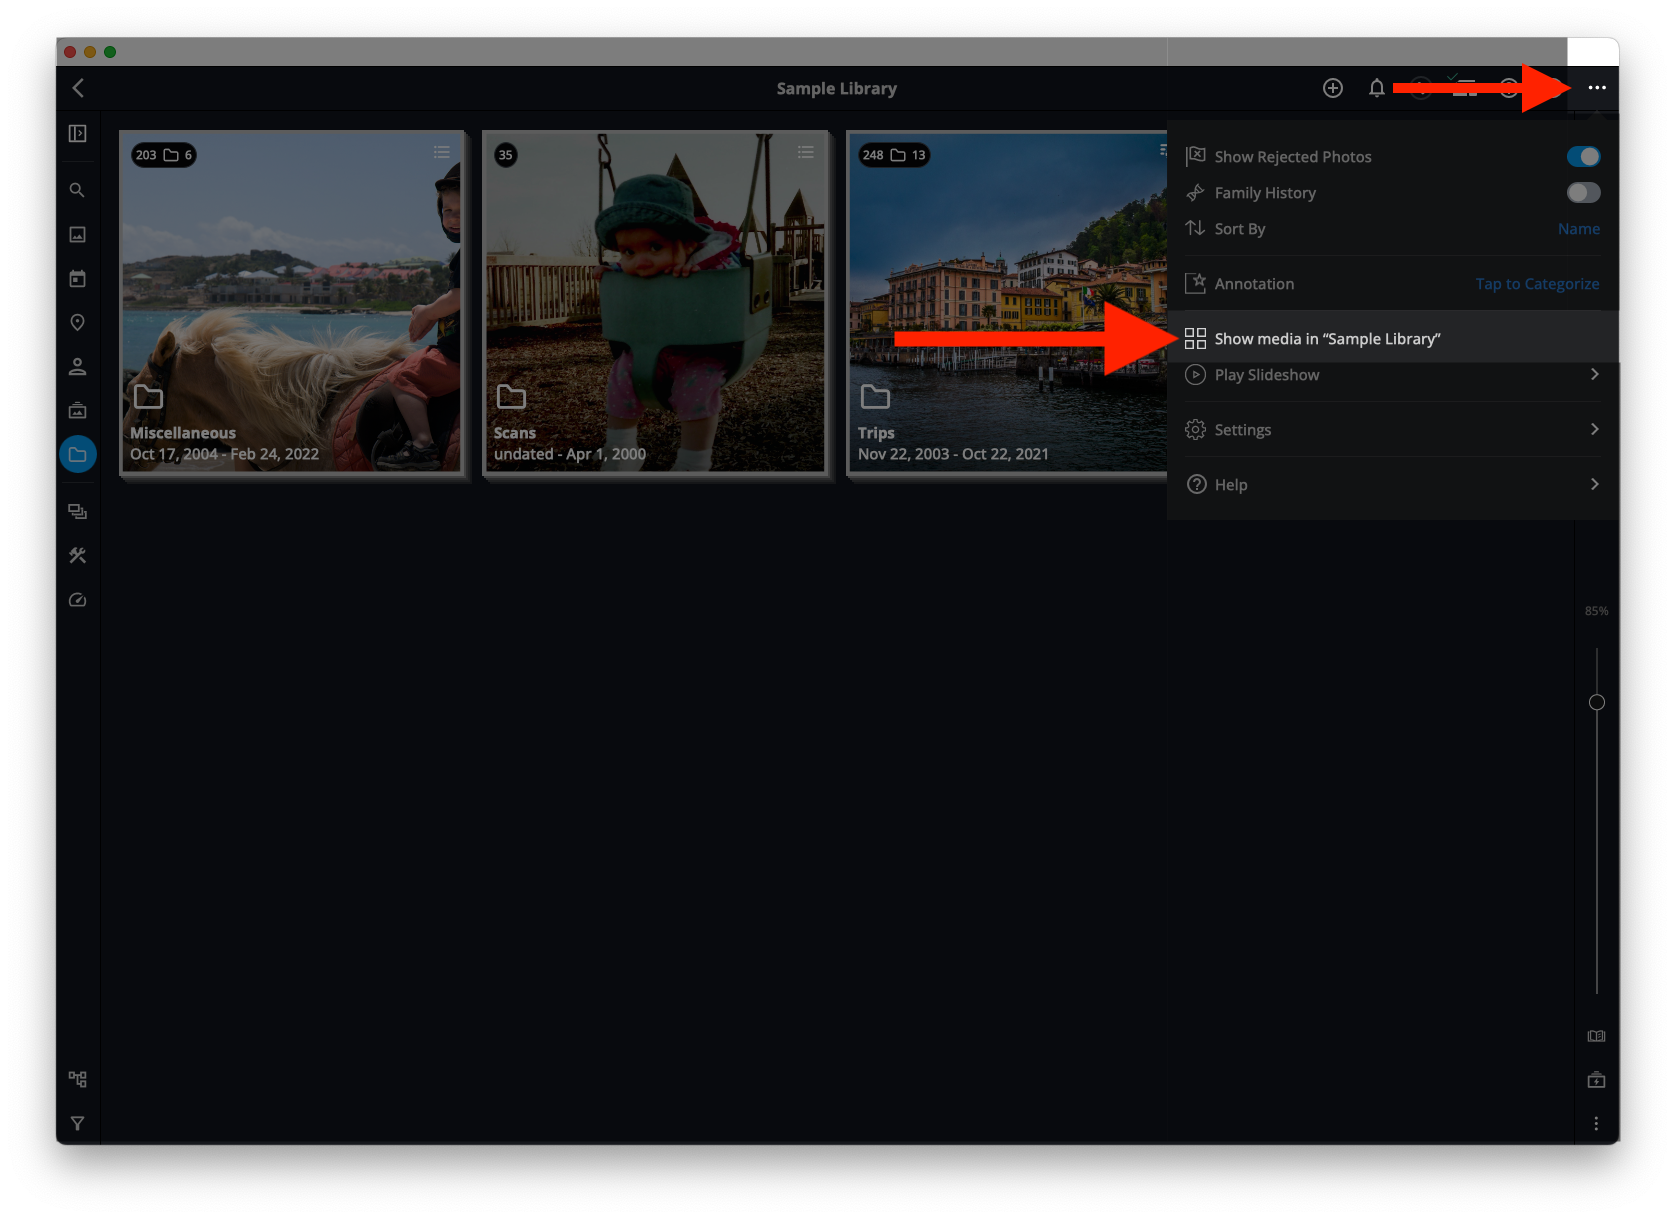Viewport: 1675px width, 1219px height.
Task: Select Show media in "Sample Library"
Action: point(1326,339)
